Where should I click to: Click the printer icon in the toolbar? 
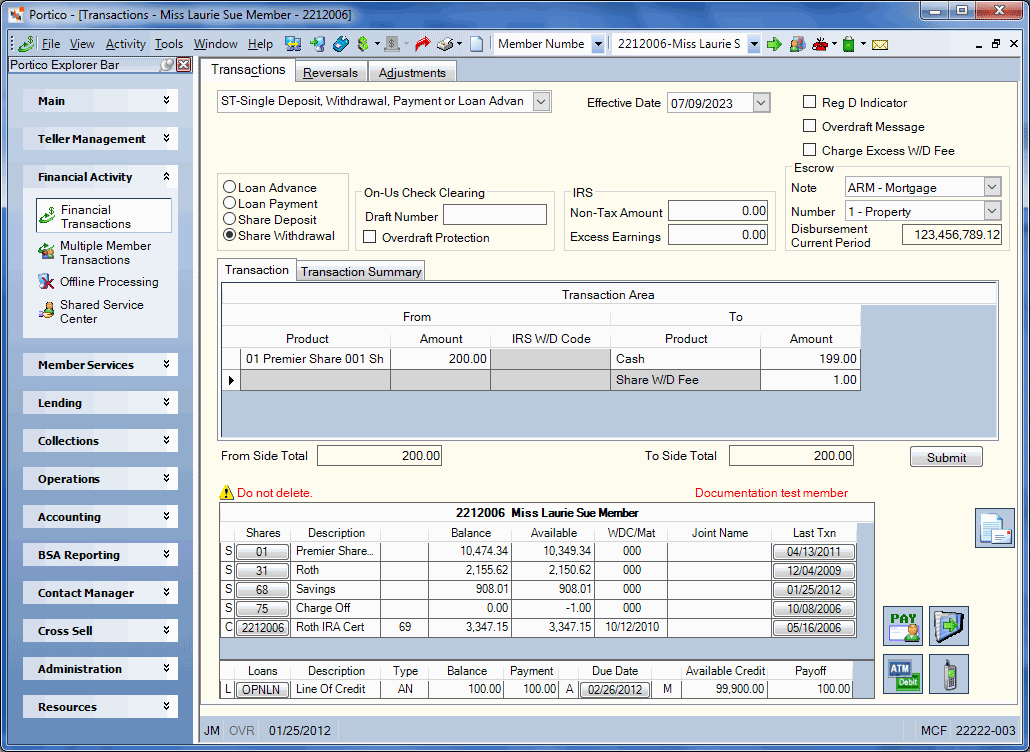pyautogui.click(x=445, y=44)
